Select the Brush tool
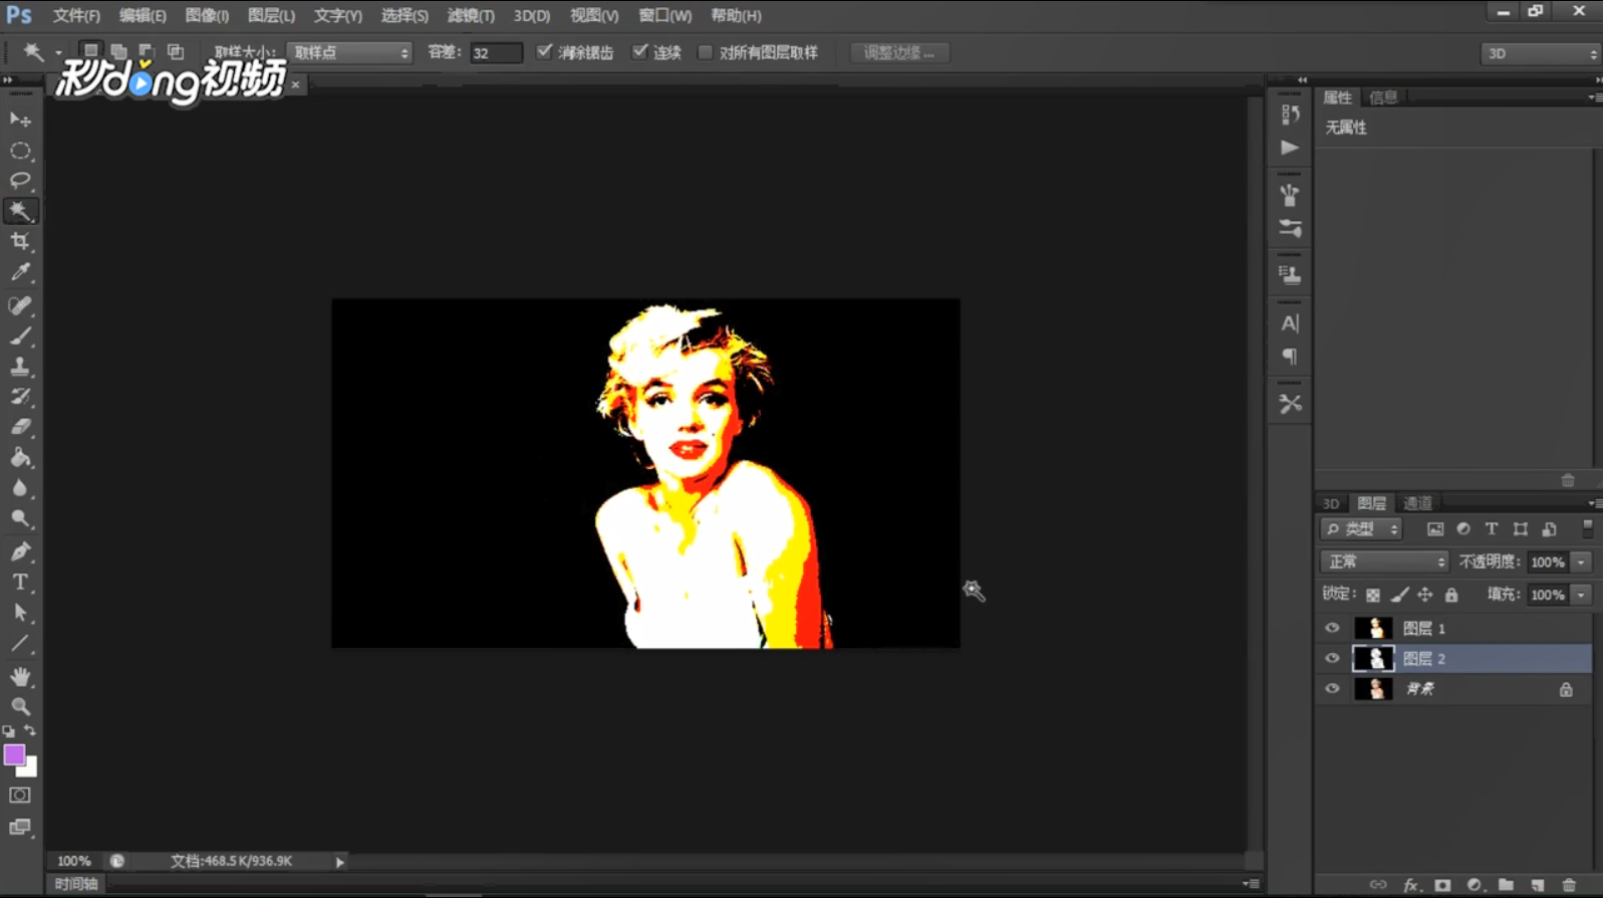This screenshot has width=1603, height=898. click(x=20, y=336)
